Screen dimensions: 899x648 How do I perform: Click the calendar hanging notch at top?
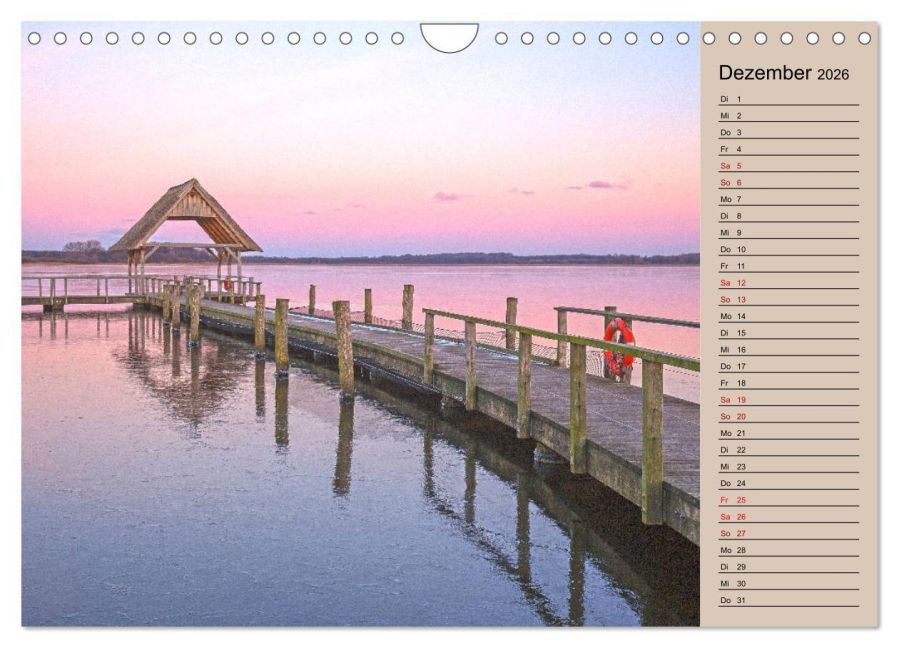449,36
